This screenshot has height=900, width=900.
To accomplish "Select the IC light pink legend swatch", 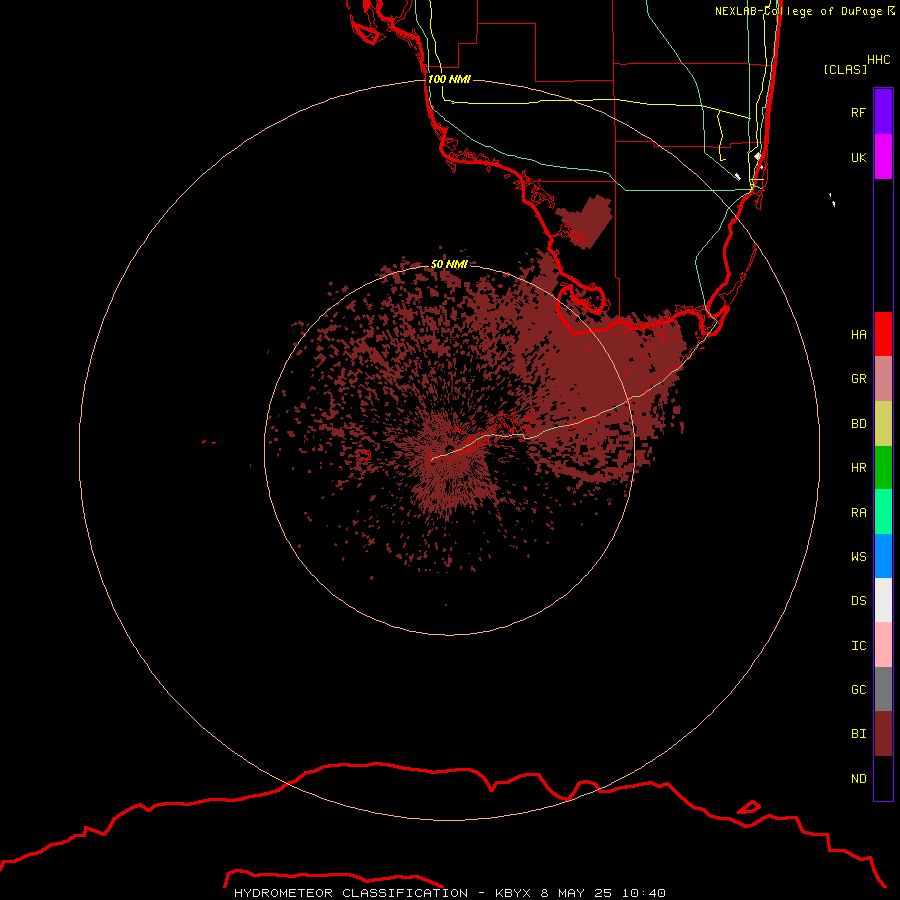I will pyautogui.click(x=883, y=645).
